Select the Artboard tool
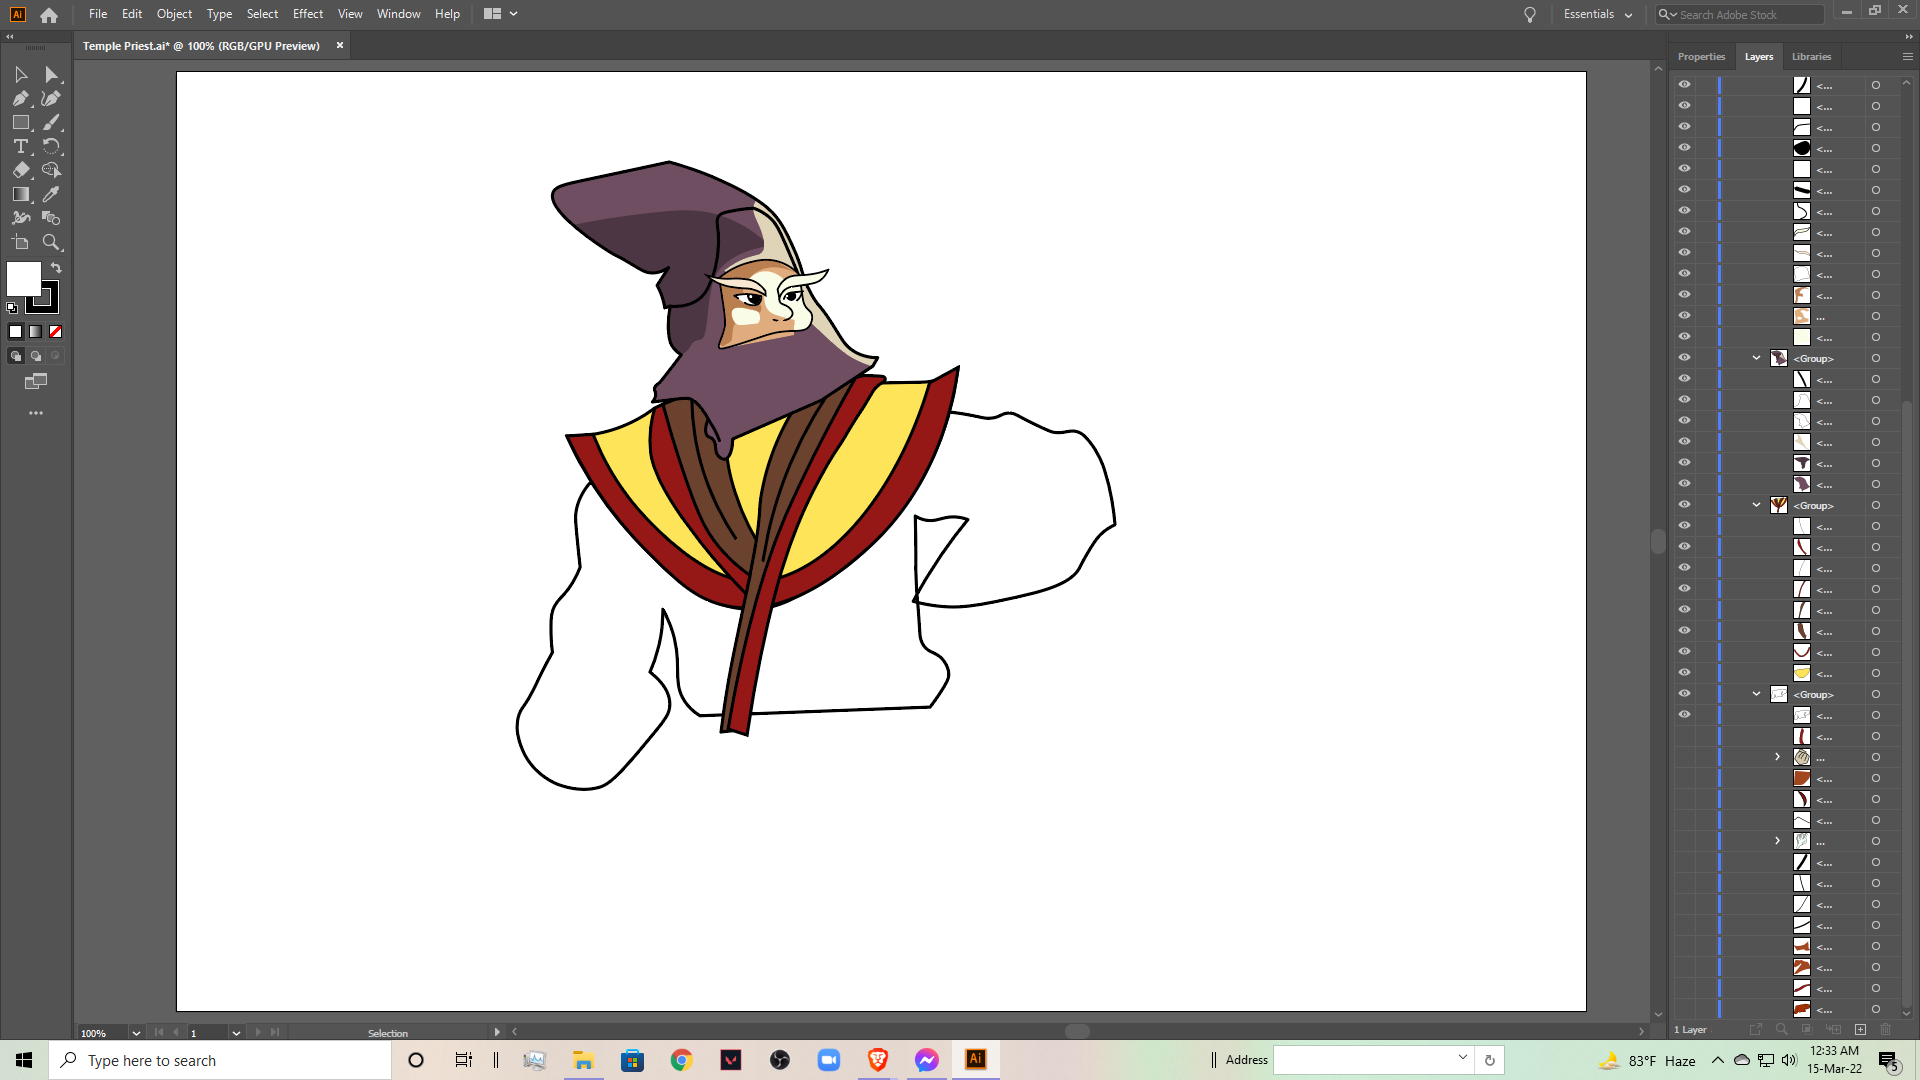This screenshot has height=1080, width=1920. [21, 243]
